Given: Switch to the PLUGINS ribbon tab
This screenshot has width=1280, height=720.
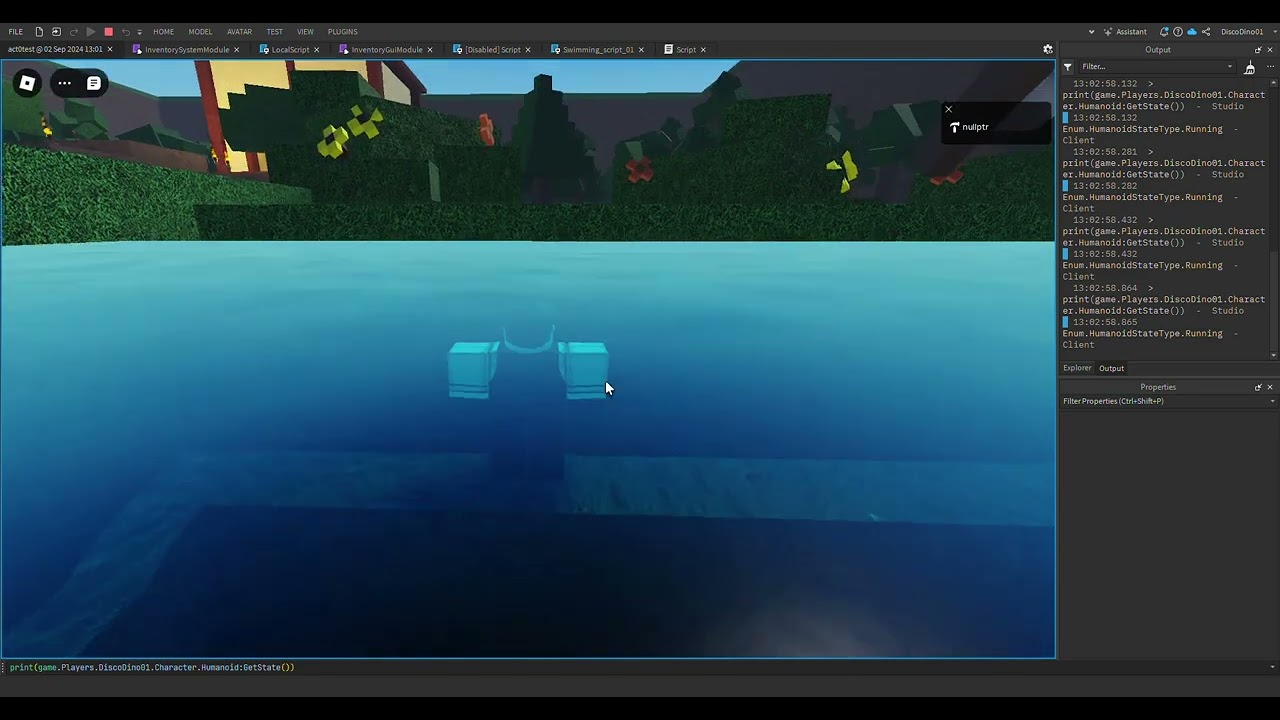Looking at the screenshot, I should click(x=342, y=32).
